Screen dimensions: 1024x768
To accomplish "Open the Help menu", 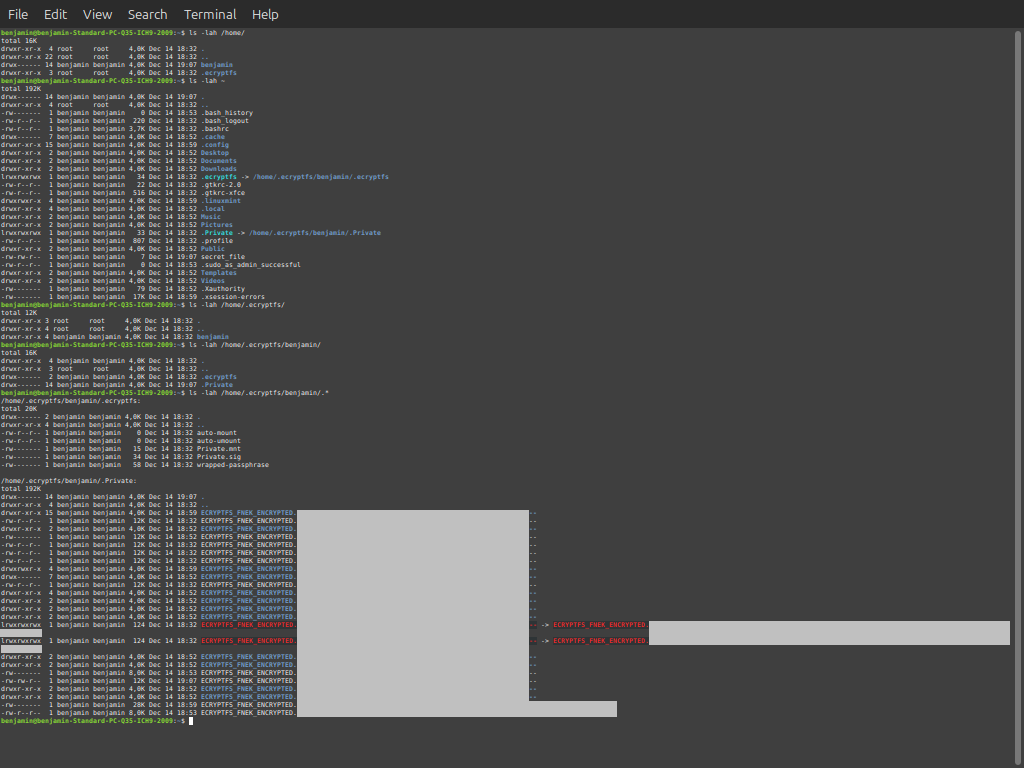I will pos(265,14).
